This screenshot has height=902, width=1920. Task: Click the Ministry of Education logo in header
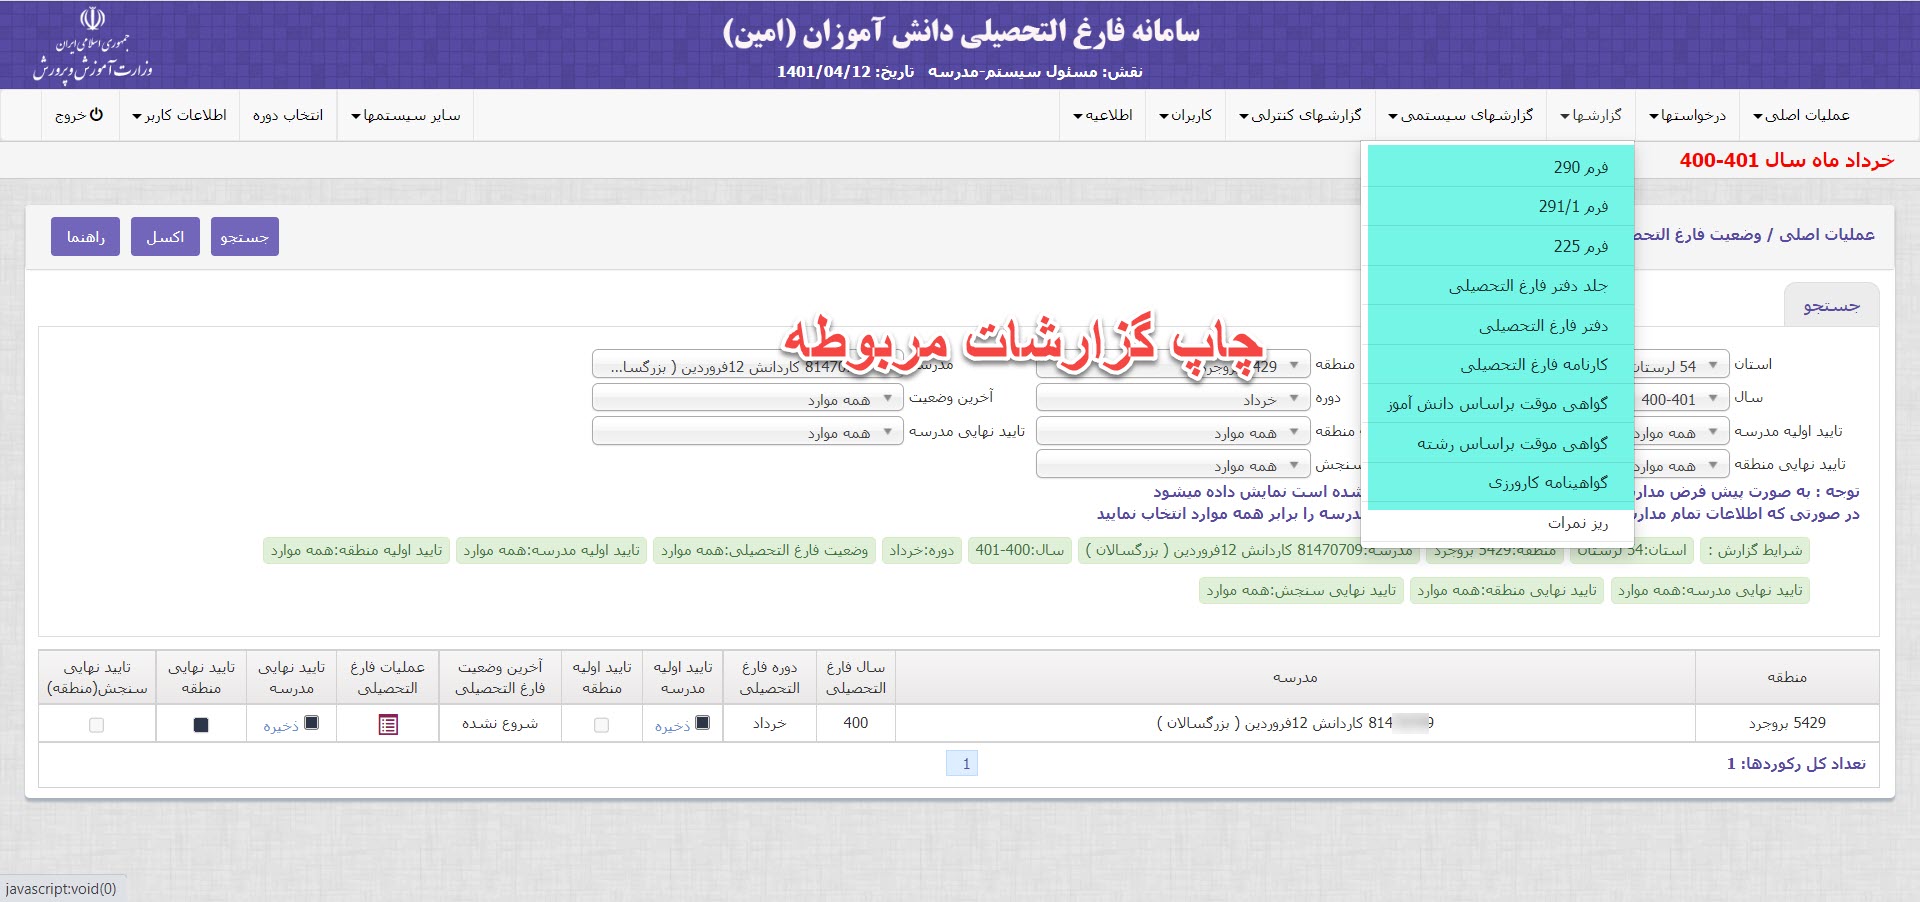click(92, 45)
